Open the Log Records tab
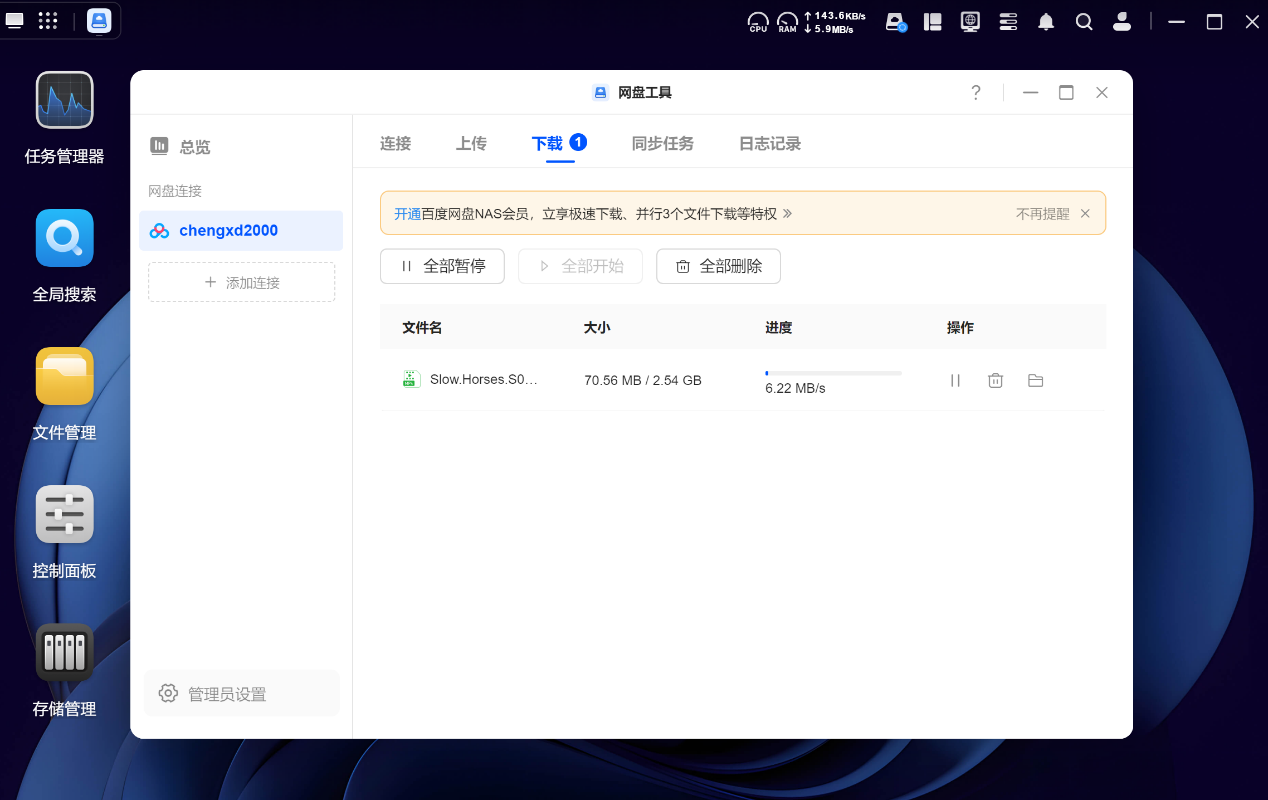Screen dimensions: 1268x800 pos(769,143)
